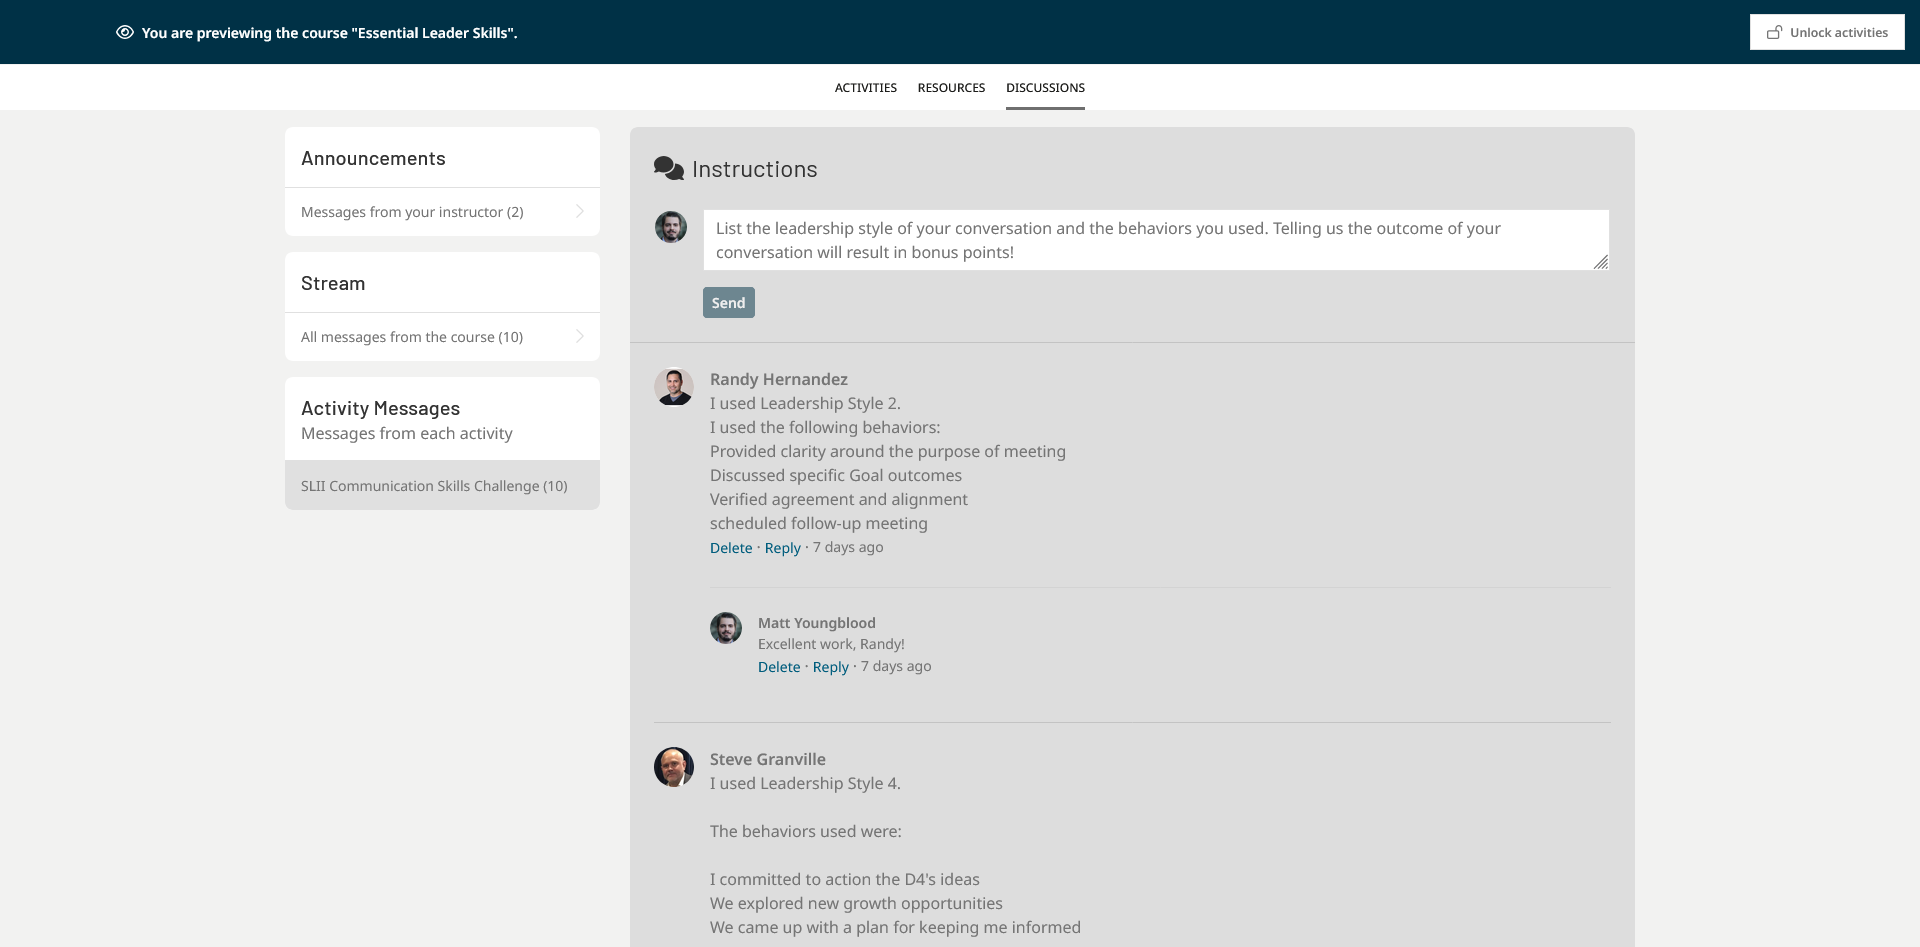Click the Instructions heading text
The width and height of the screenshot is (1920, 947).
pos(755,169)
